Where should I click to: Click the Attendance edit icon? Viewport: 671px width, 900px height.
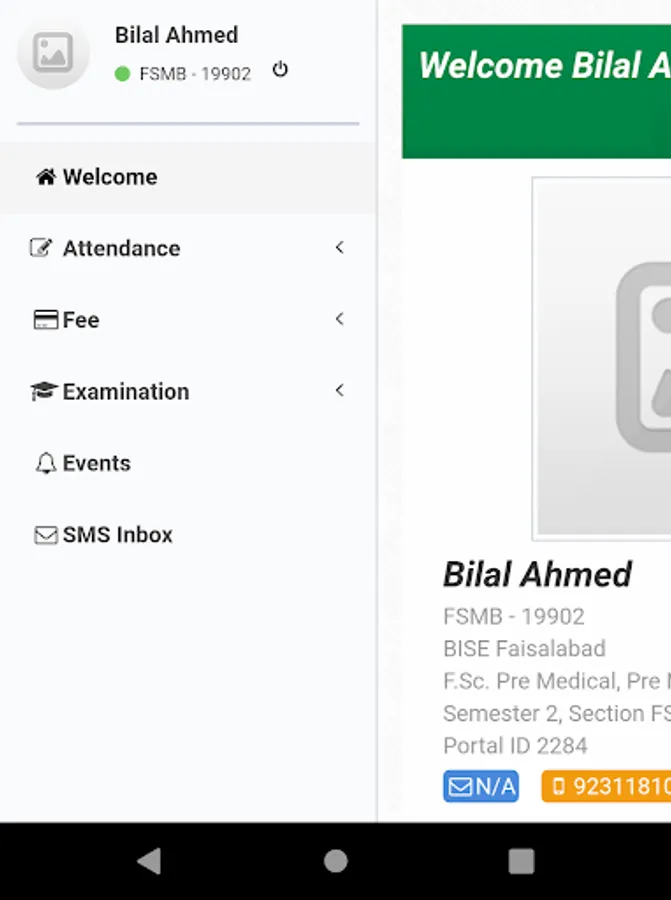coord(41,248)
